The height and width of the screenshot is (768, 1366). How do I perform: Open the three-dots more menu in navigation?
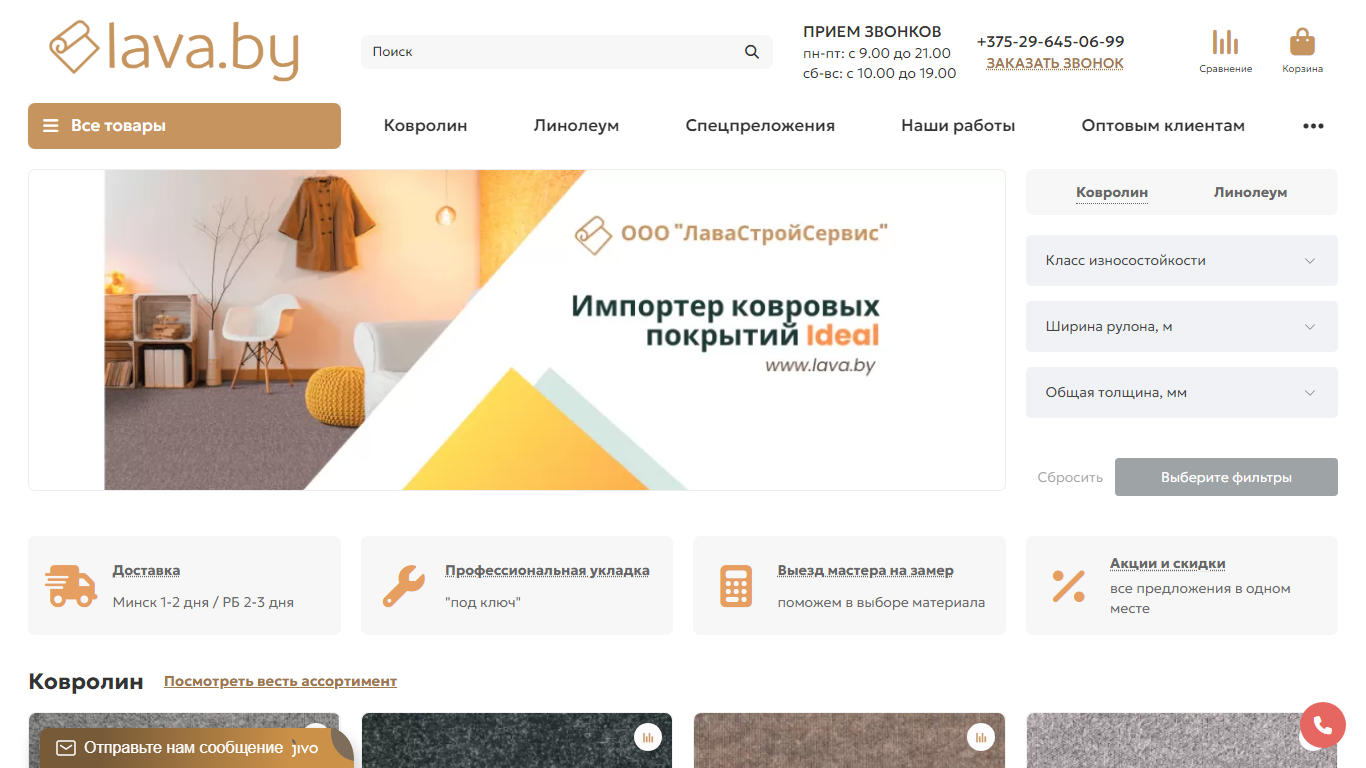click(1313, 126)
